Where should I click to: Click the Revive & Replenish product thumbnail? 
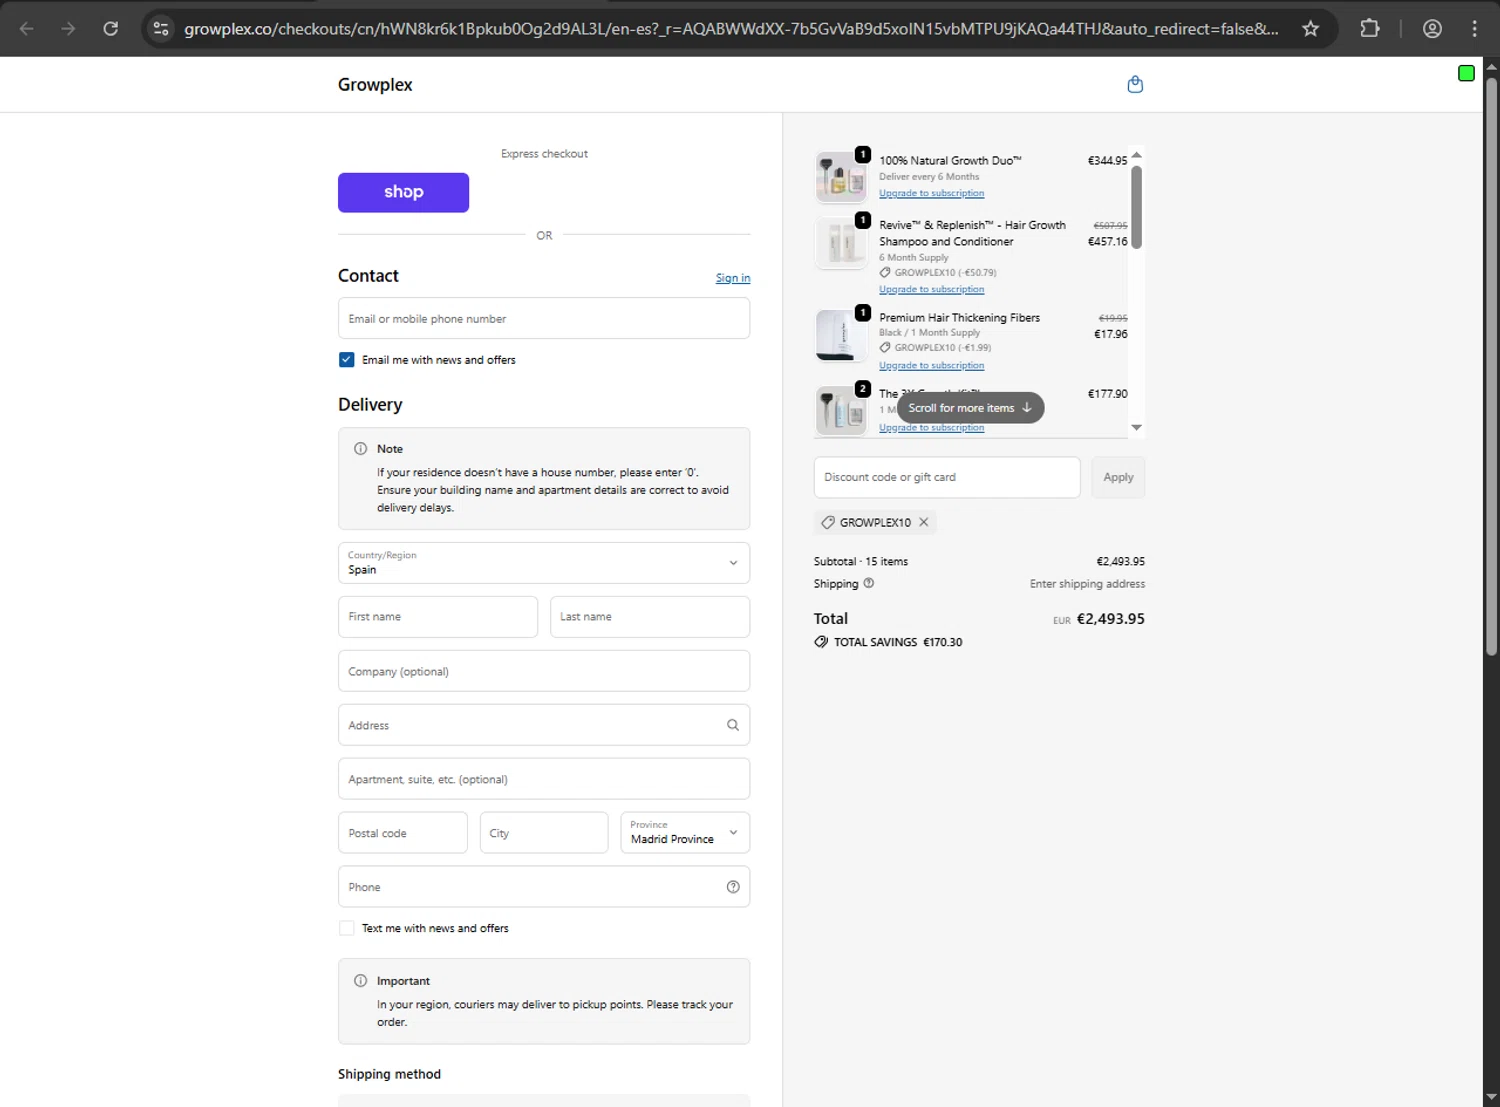point(841,243)
